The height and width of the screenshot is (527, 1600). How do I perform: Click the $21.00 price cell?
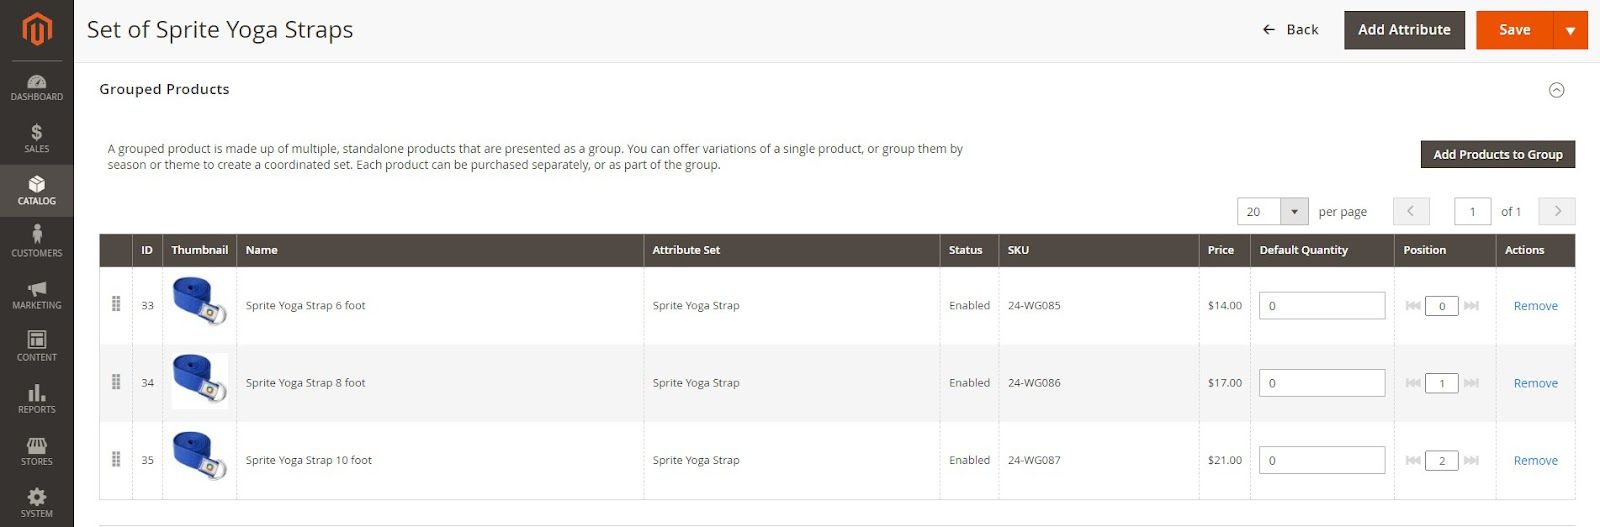[x=1224, y=460]
